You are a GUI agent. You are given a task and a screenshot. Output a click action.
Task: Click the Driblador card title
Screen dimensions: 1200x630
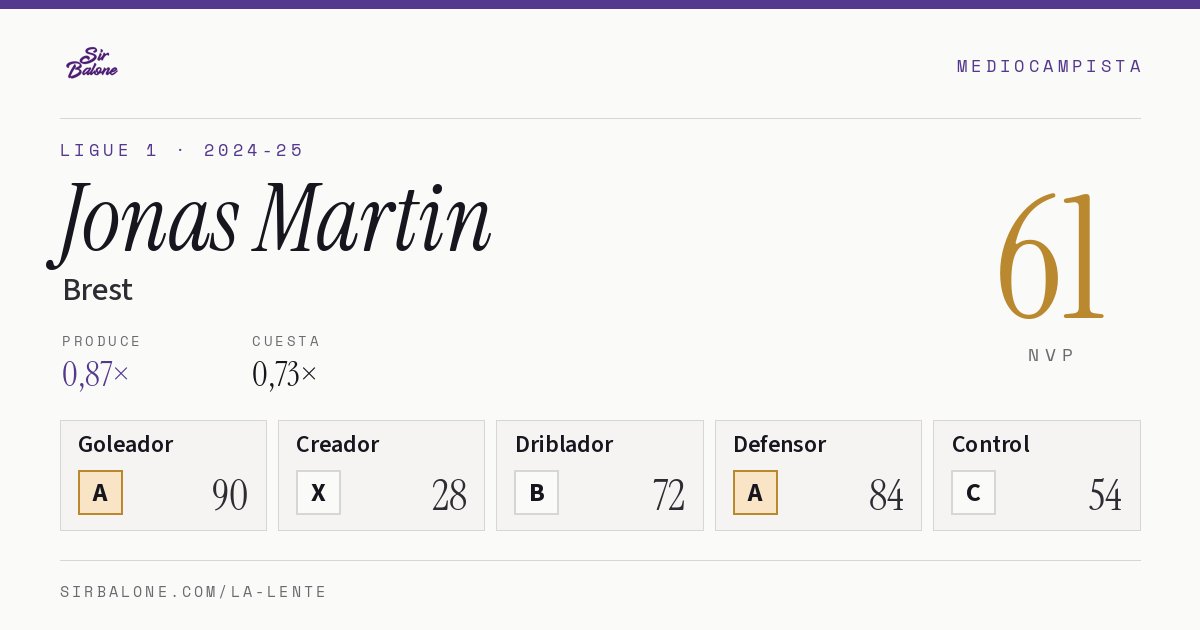pyautogui.click(x=564, y=444)
